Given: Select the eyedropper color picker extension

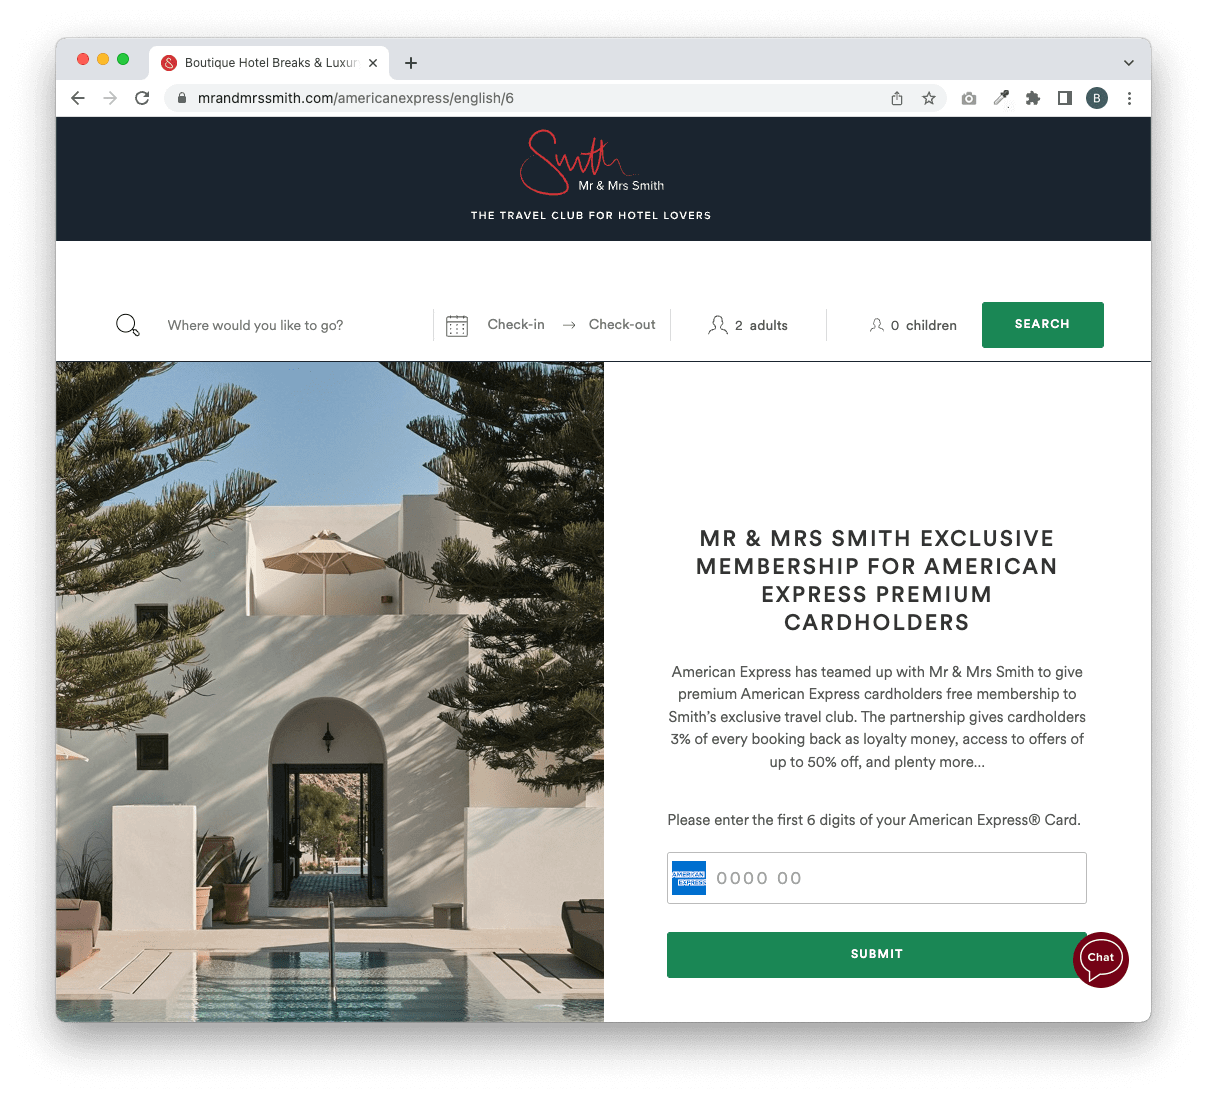Looking at the screenshot, I should tap(1001, 98).
